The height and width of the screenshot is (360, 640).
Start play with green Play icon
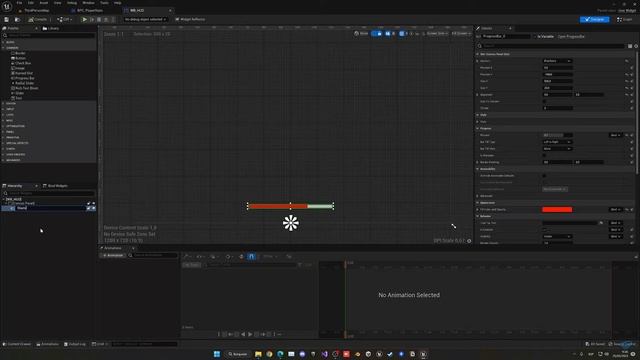click(84, 19)
